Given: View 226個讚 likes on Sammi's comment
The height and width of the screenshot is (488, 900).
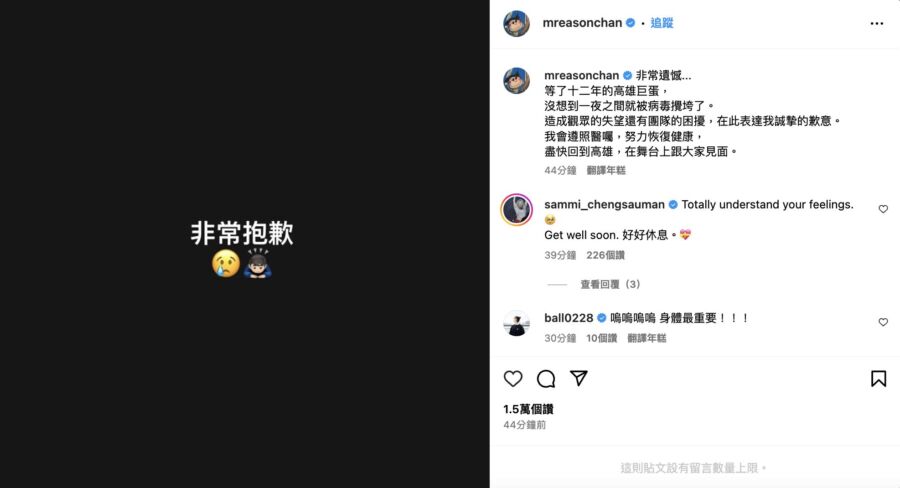Looking at the screenshot, I should click(x=606, y=255).
